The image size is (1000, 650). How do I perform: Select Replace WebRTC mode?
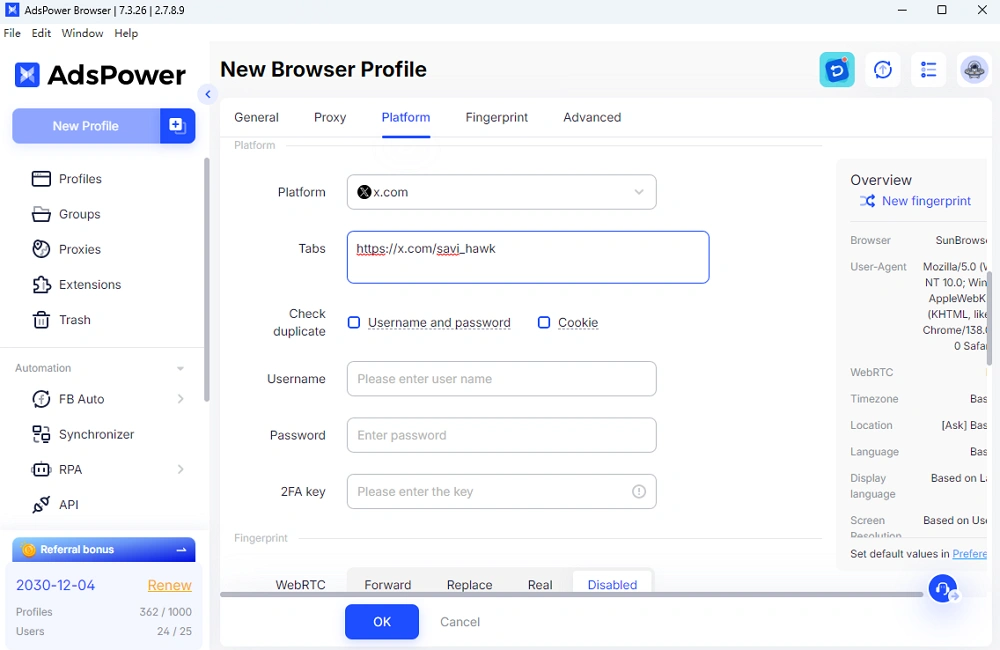[x=469, y=584]
